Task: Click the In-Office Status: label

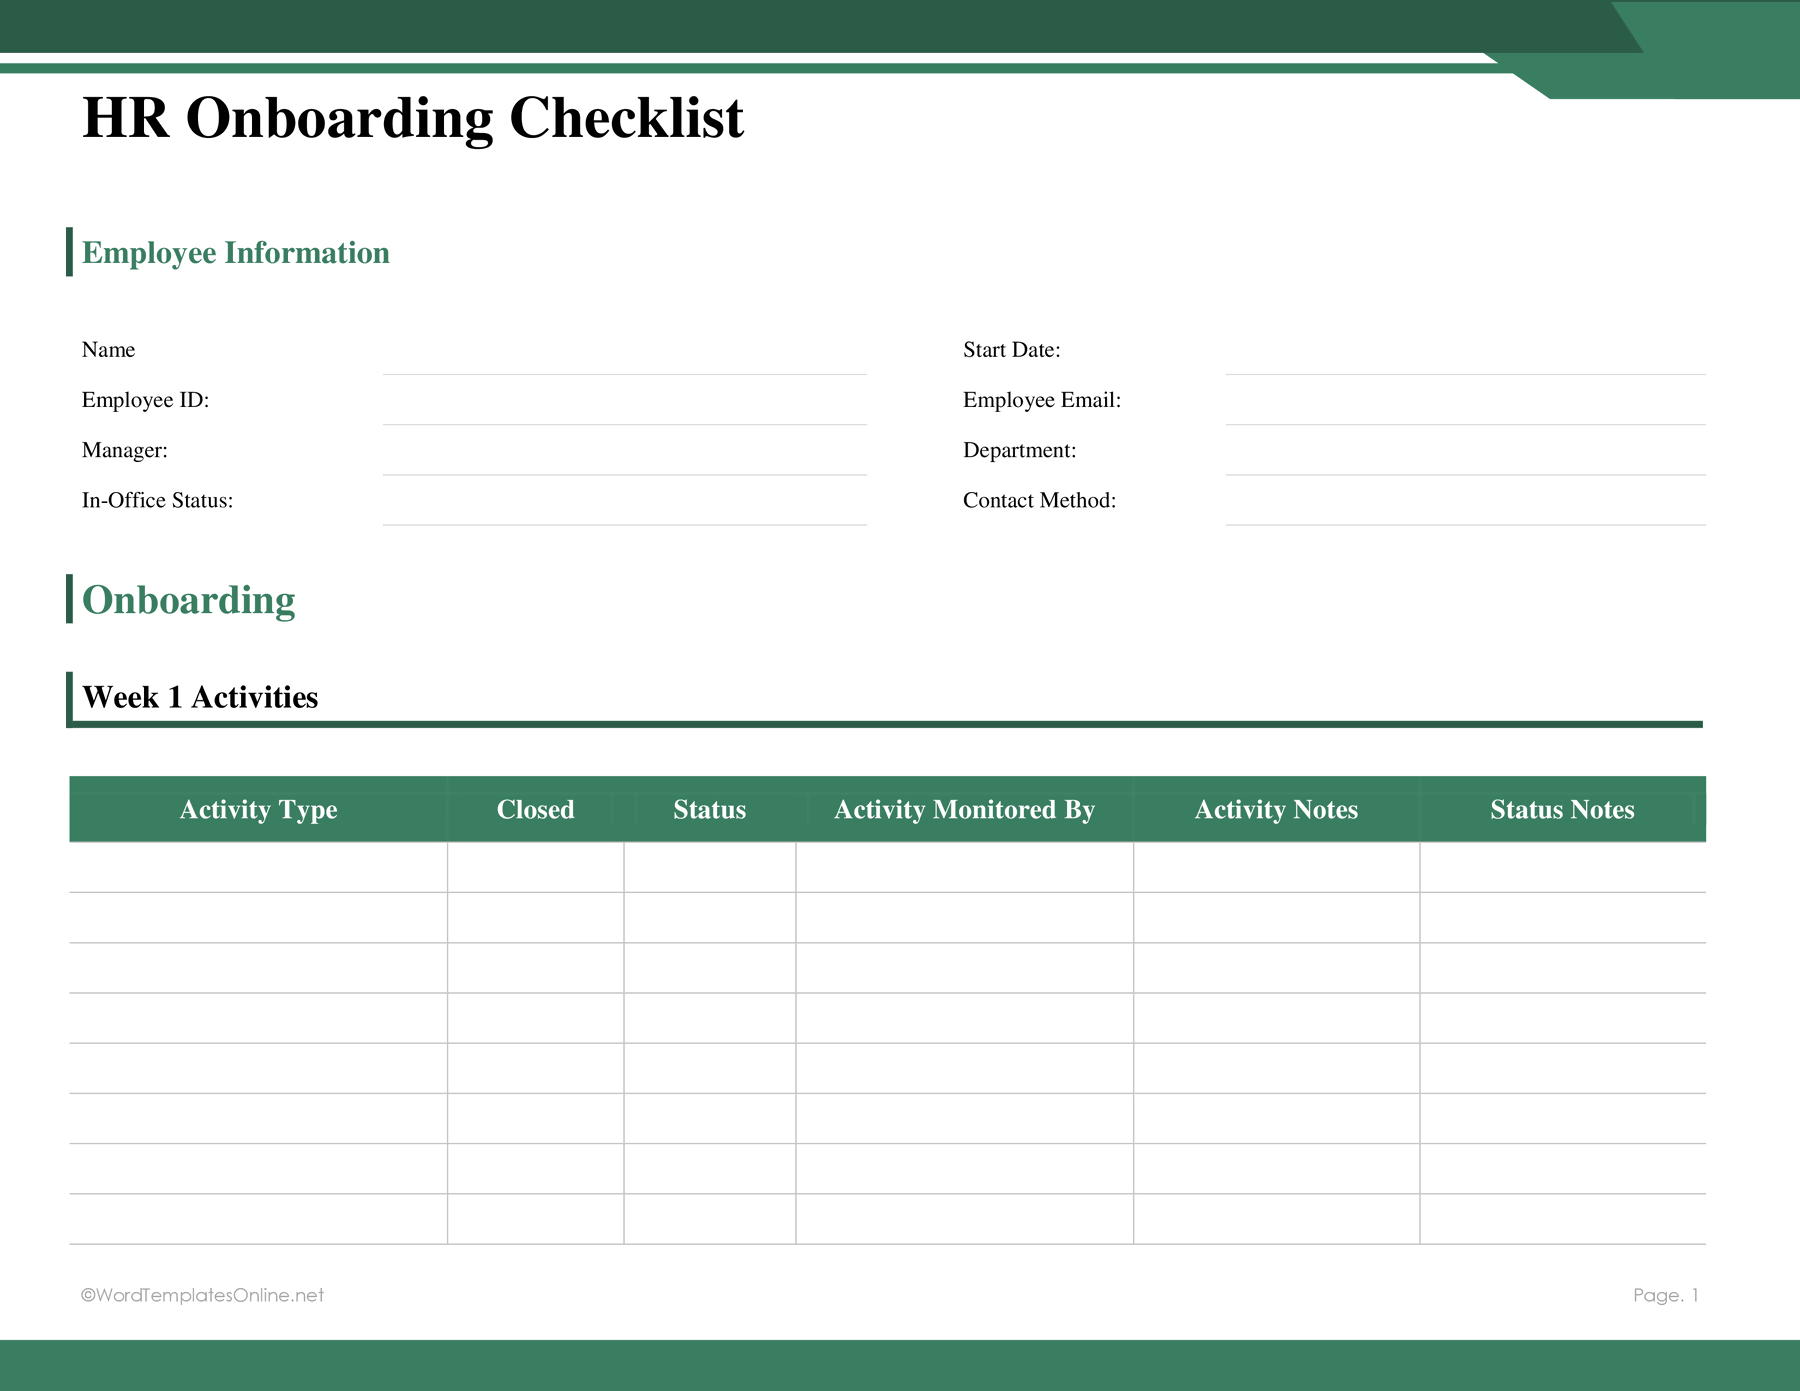Action: [x=158, y=500]
